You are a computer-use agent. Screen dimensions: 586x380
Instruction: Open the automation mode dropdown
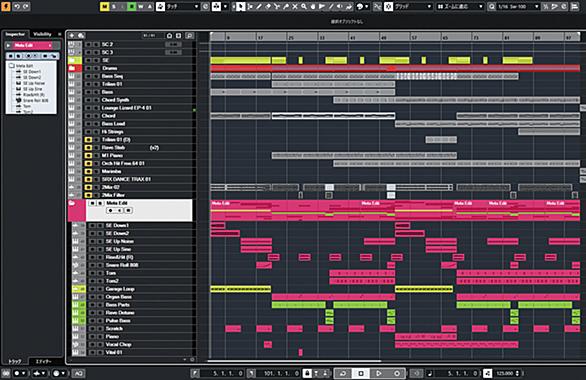coord(182,6)
